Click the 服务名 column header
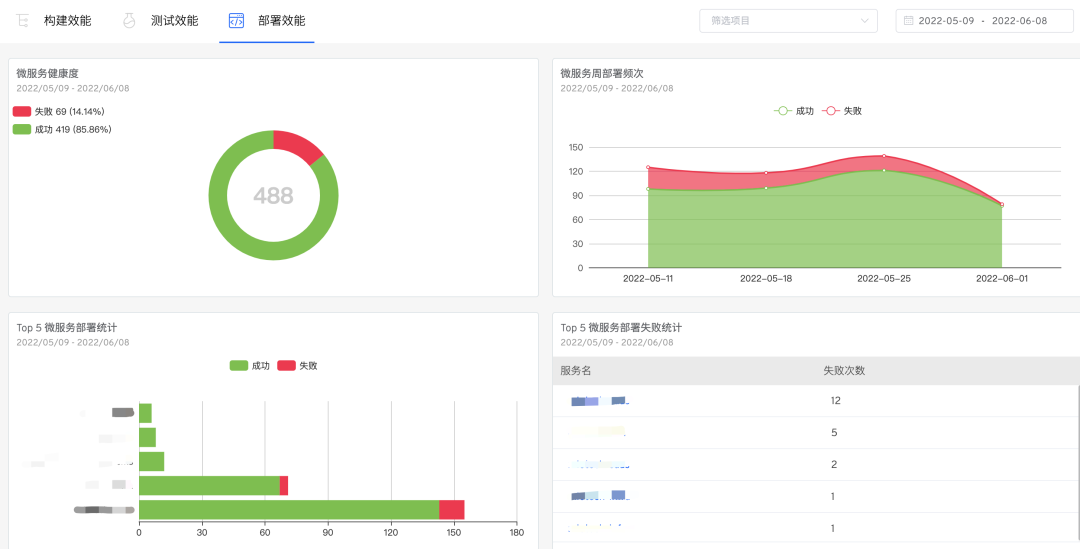This screenshot has height=549, width=1080. (x=576, y=371)
